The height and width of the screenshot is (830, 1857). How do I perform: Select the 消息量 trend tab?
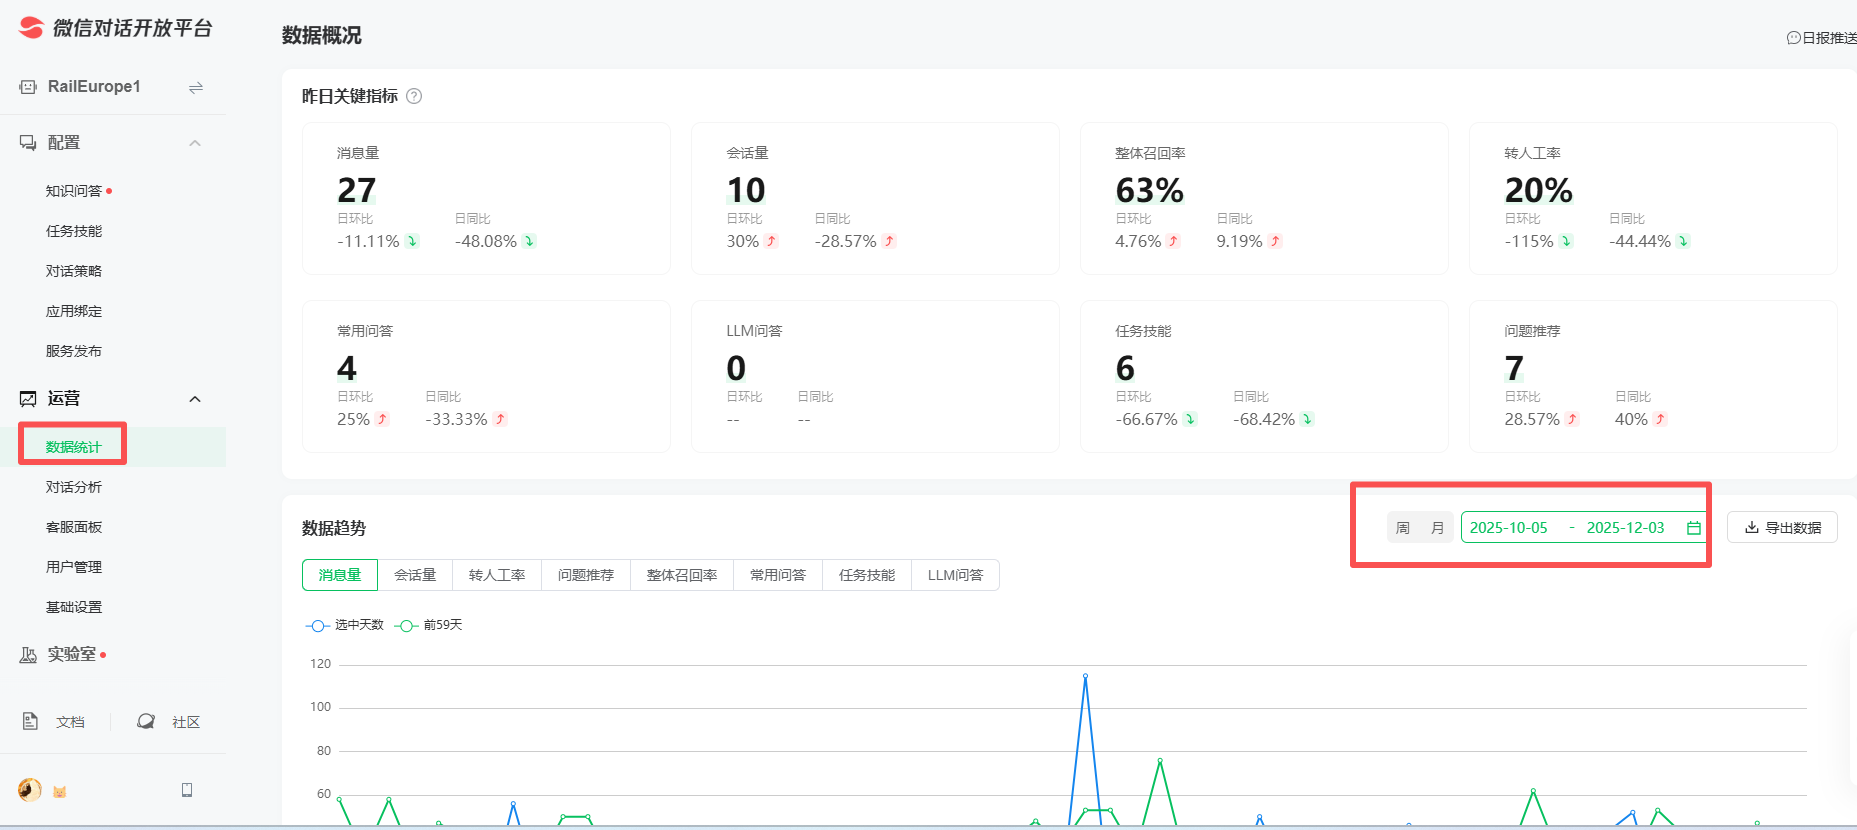pyautogui.click(x=340, y=575)
